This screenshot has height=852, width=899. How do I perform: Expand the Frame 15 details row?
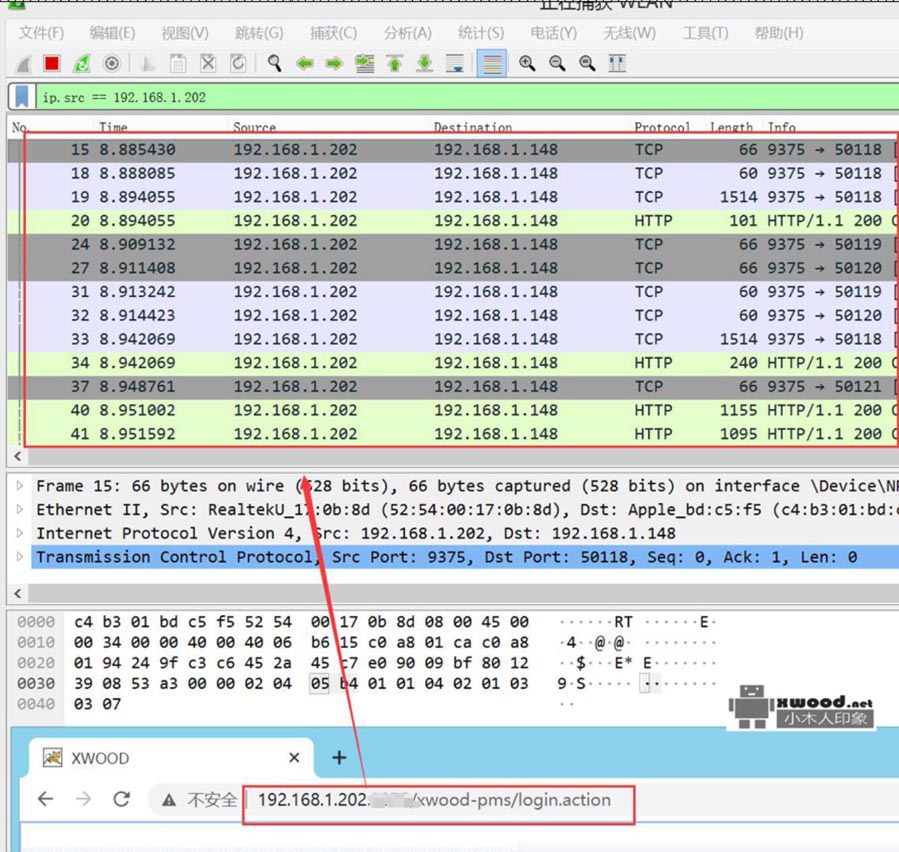[20, 486]
